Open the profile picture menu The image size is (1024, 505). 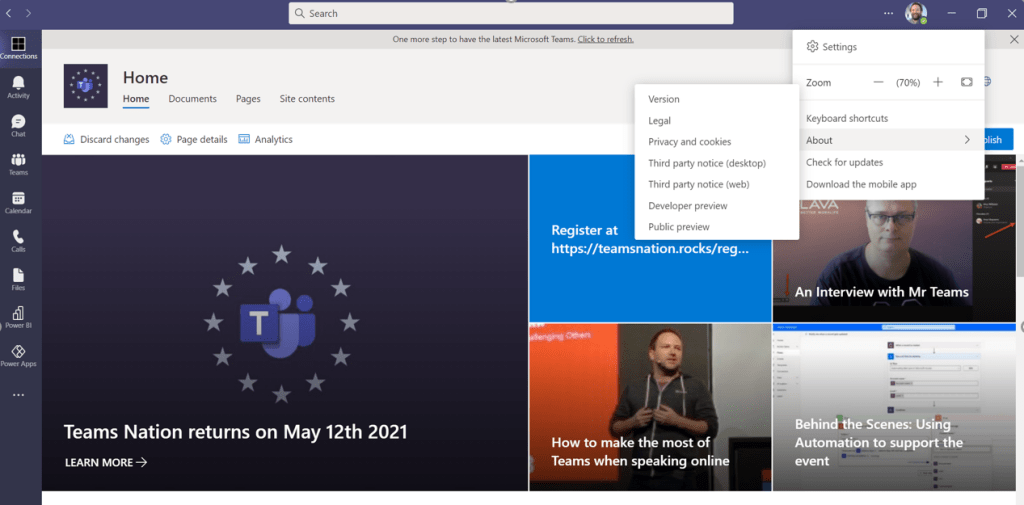(916, 13)
